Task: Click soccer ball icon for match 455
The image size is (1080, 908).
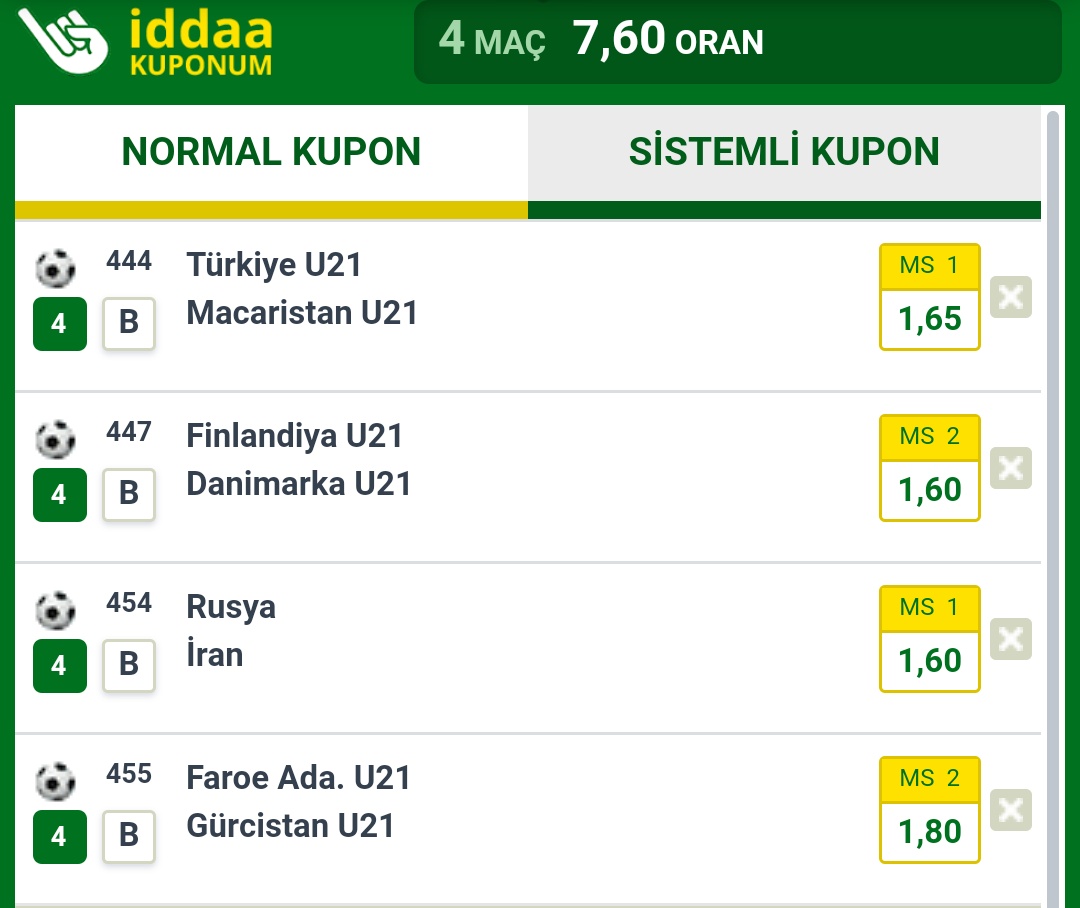Action: point(55,781)
